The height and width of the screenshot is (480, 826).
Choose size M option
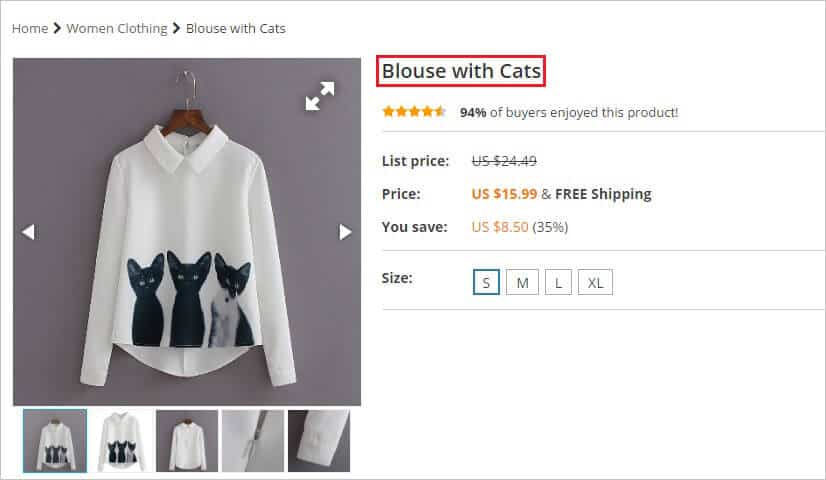point(522,282)
